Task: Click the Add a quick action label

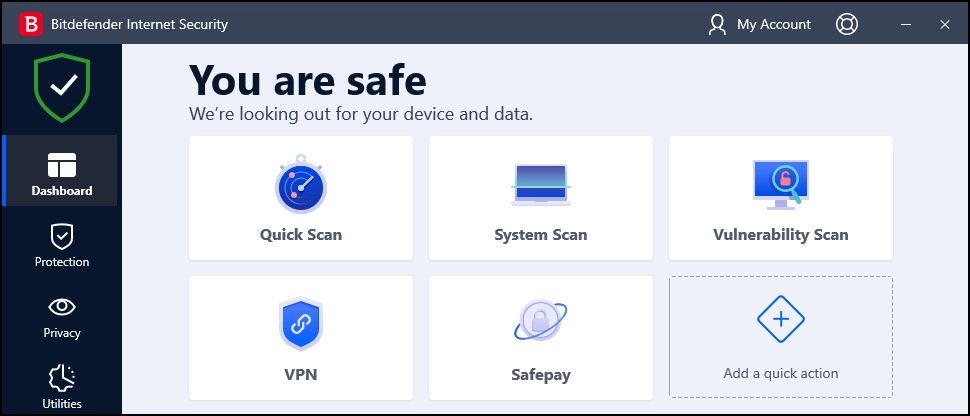Action: click(x=781, y=373)
